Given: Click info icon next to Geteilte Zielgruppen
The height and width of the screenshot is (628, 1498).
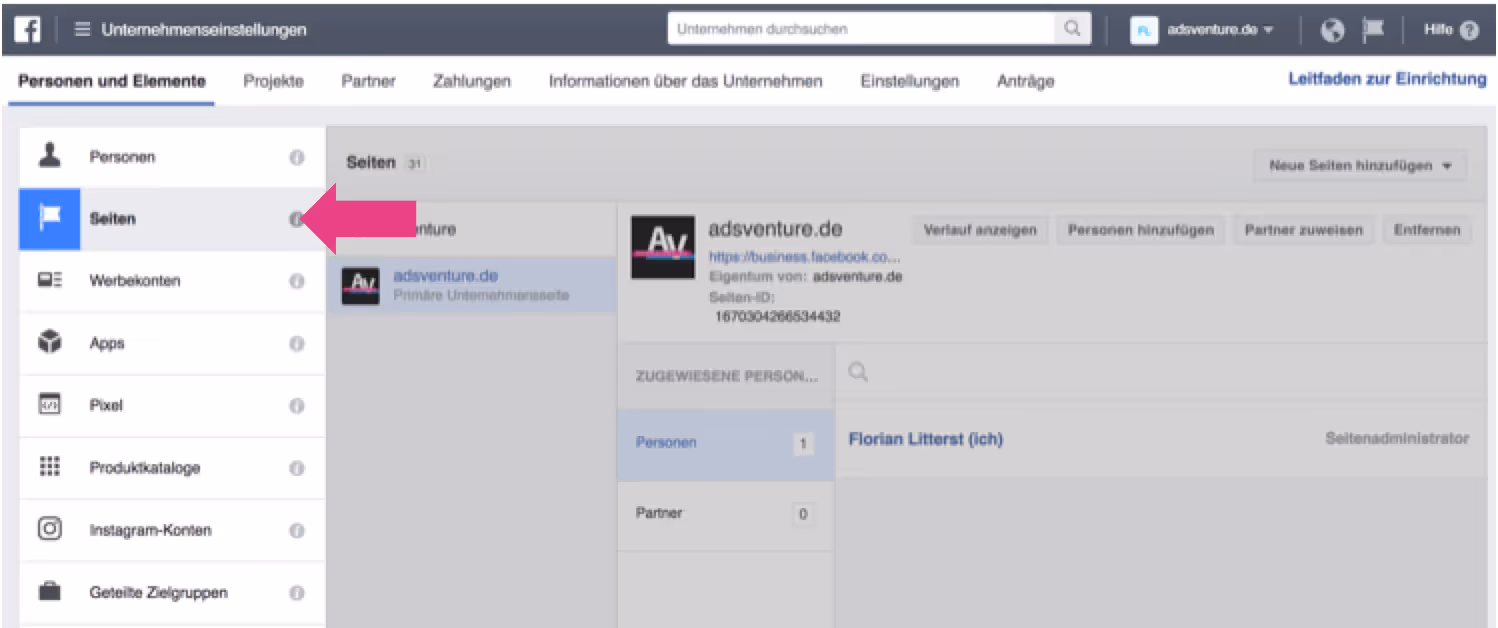Looking at the screenshot, I should click(x=297, y=593).
